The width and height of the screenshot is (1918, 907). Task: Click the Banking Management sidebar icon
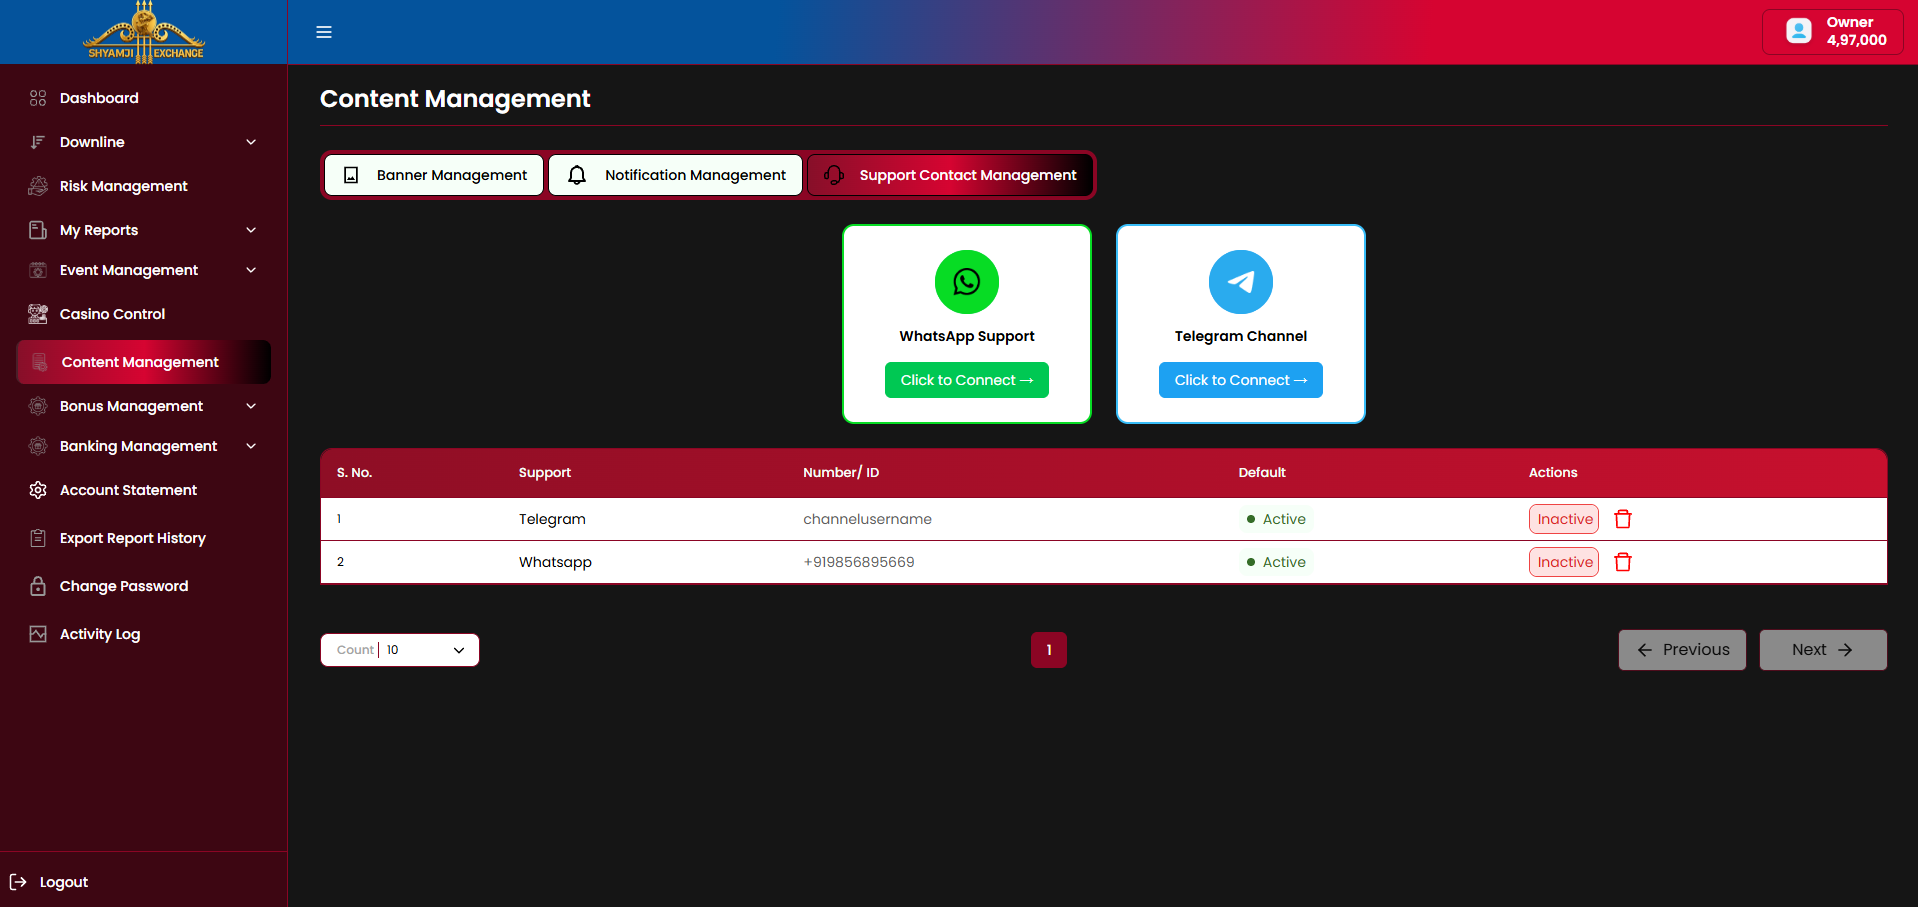pyautogui.click(x=38, y=446)
